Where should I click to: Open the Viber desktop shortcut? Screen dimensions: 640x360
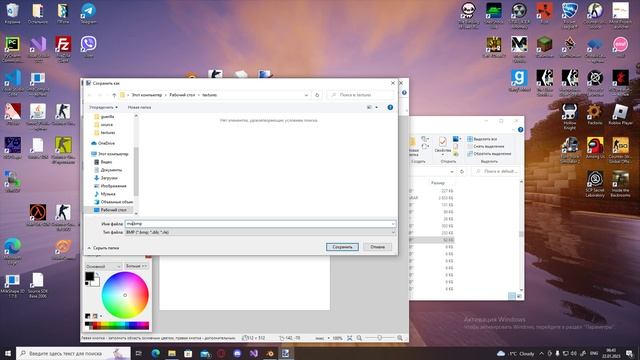coord(88,47)
